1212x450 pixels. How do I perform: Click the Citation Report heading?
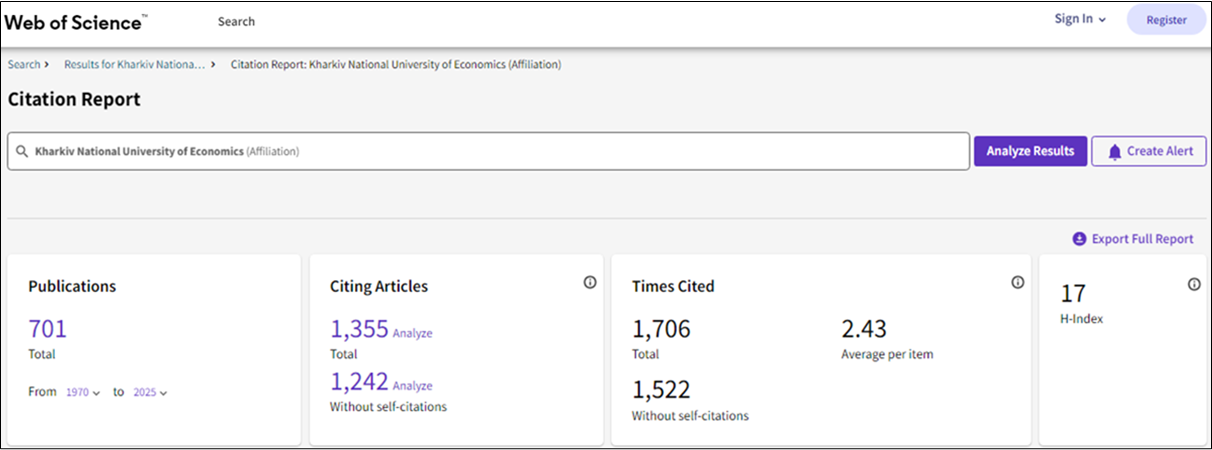74,100
